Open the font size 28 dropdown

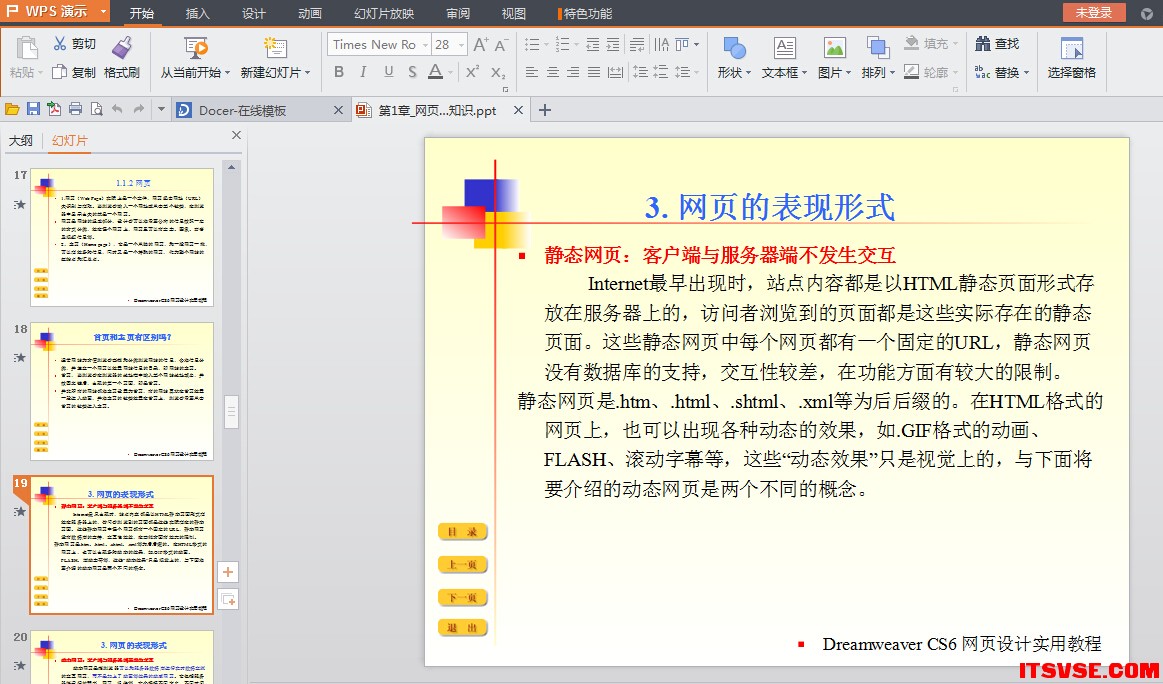click(x=461, y=45)
